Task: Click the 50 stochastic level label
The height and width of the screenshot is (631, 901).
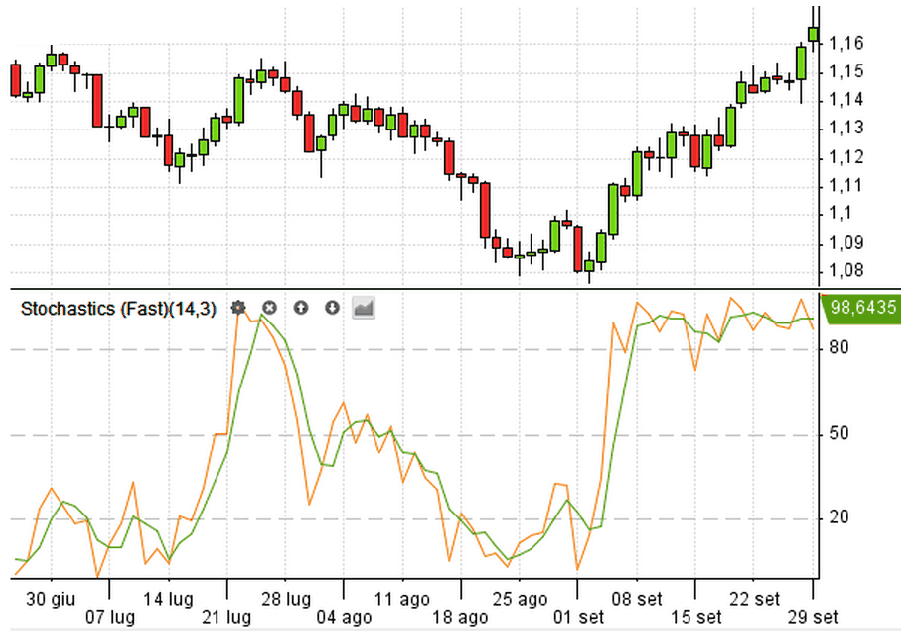Action: point(839,433)
